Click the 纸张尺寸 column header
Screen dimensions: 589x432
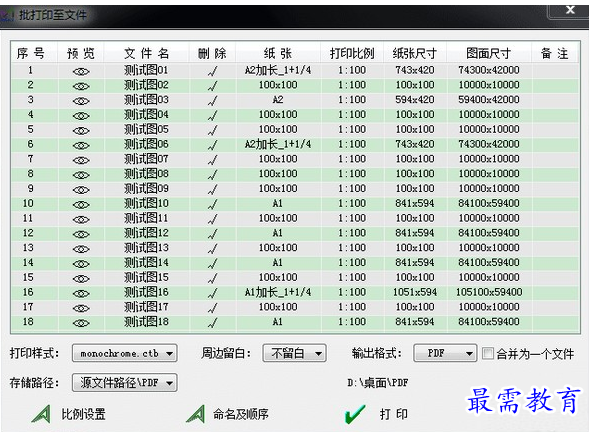pos(415,53)
